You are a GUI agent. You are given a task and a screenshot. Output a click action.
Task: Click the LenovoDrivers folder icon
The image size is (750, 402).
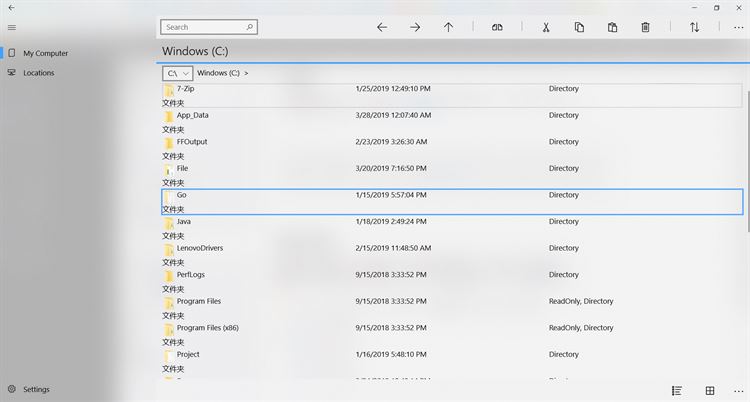[168, 250]
